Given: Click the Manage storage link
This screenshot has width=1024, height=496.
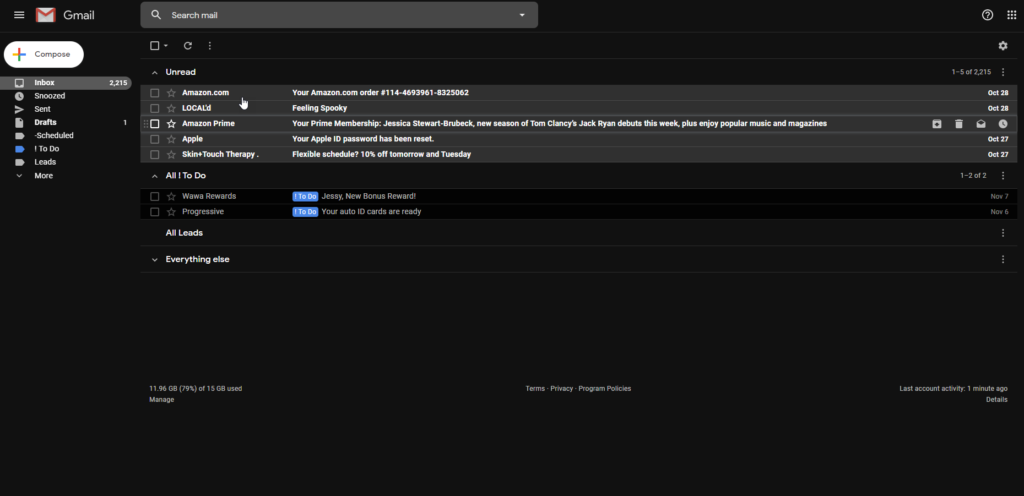Looking at the screenshot, I should point(161,399).
